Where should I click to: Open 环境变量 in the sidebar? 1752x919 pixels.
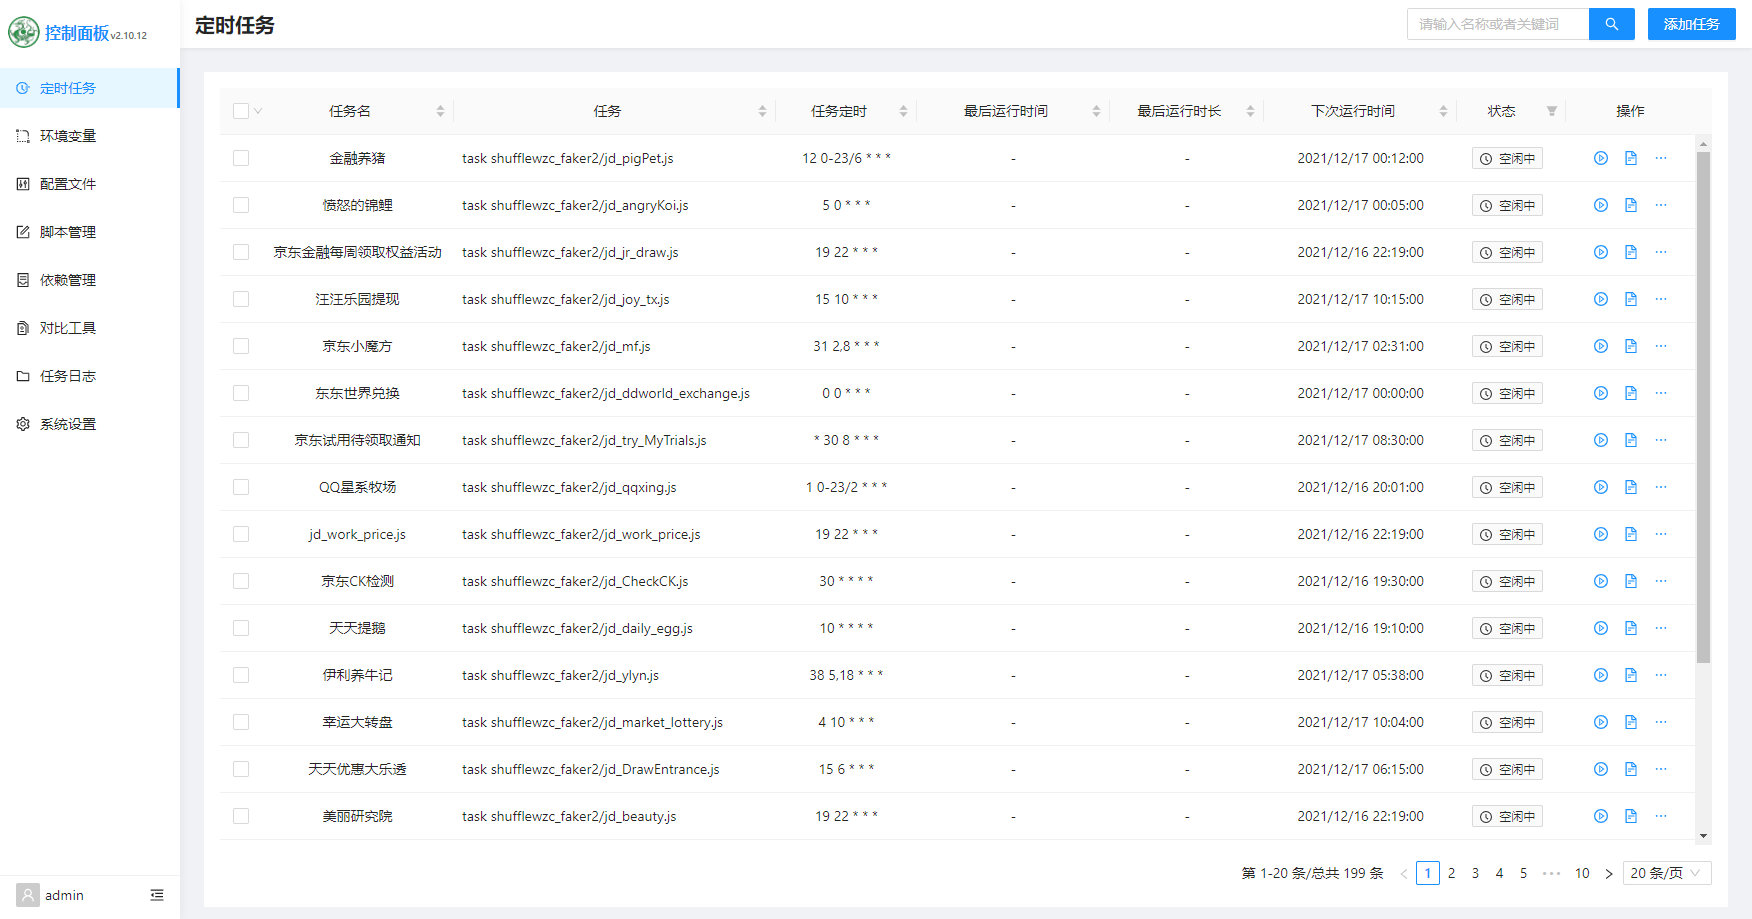point(68,136)
